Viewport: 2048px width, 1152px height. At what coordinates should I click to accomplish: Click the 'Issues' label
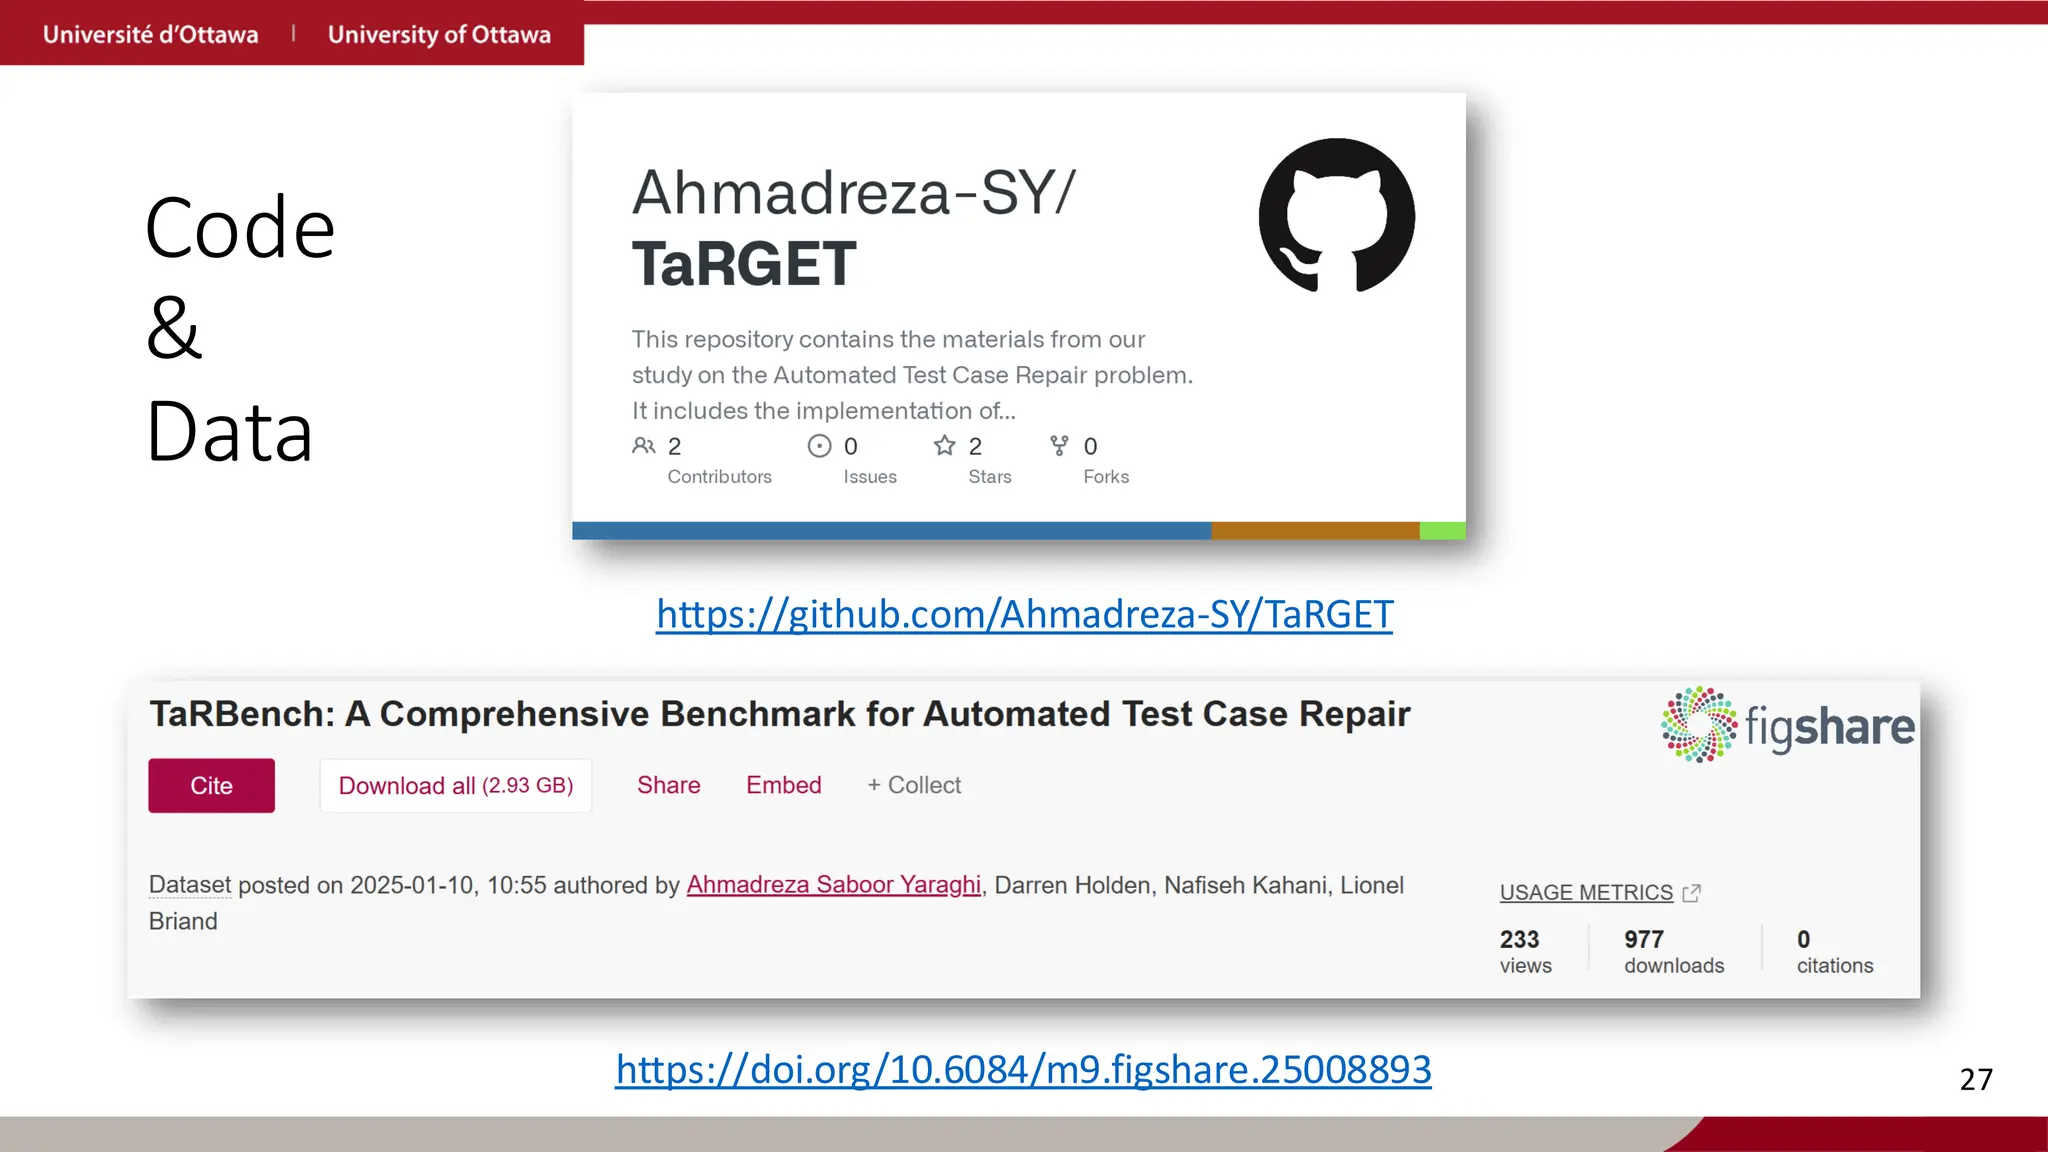tap(870, 477)
